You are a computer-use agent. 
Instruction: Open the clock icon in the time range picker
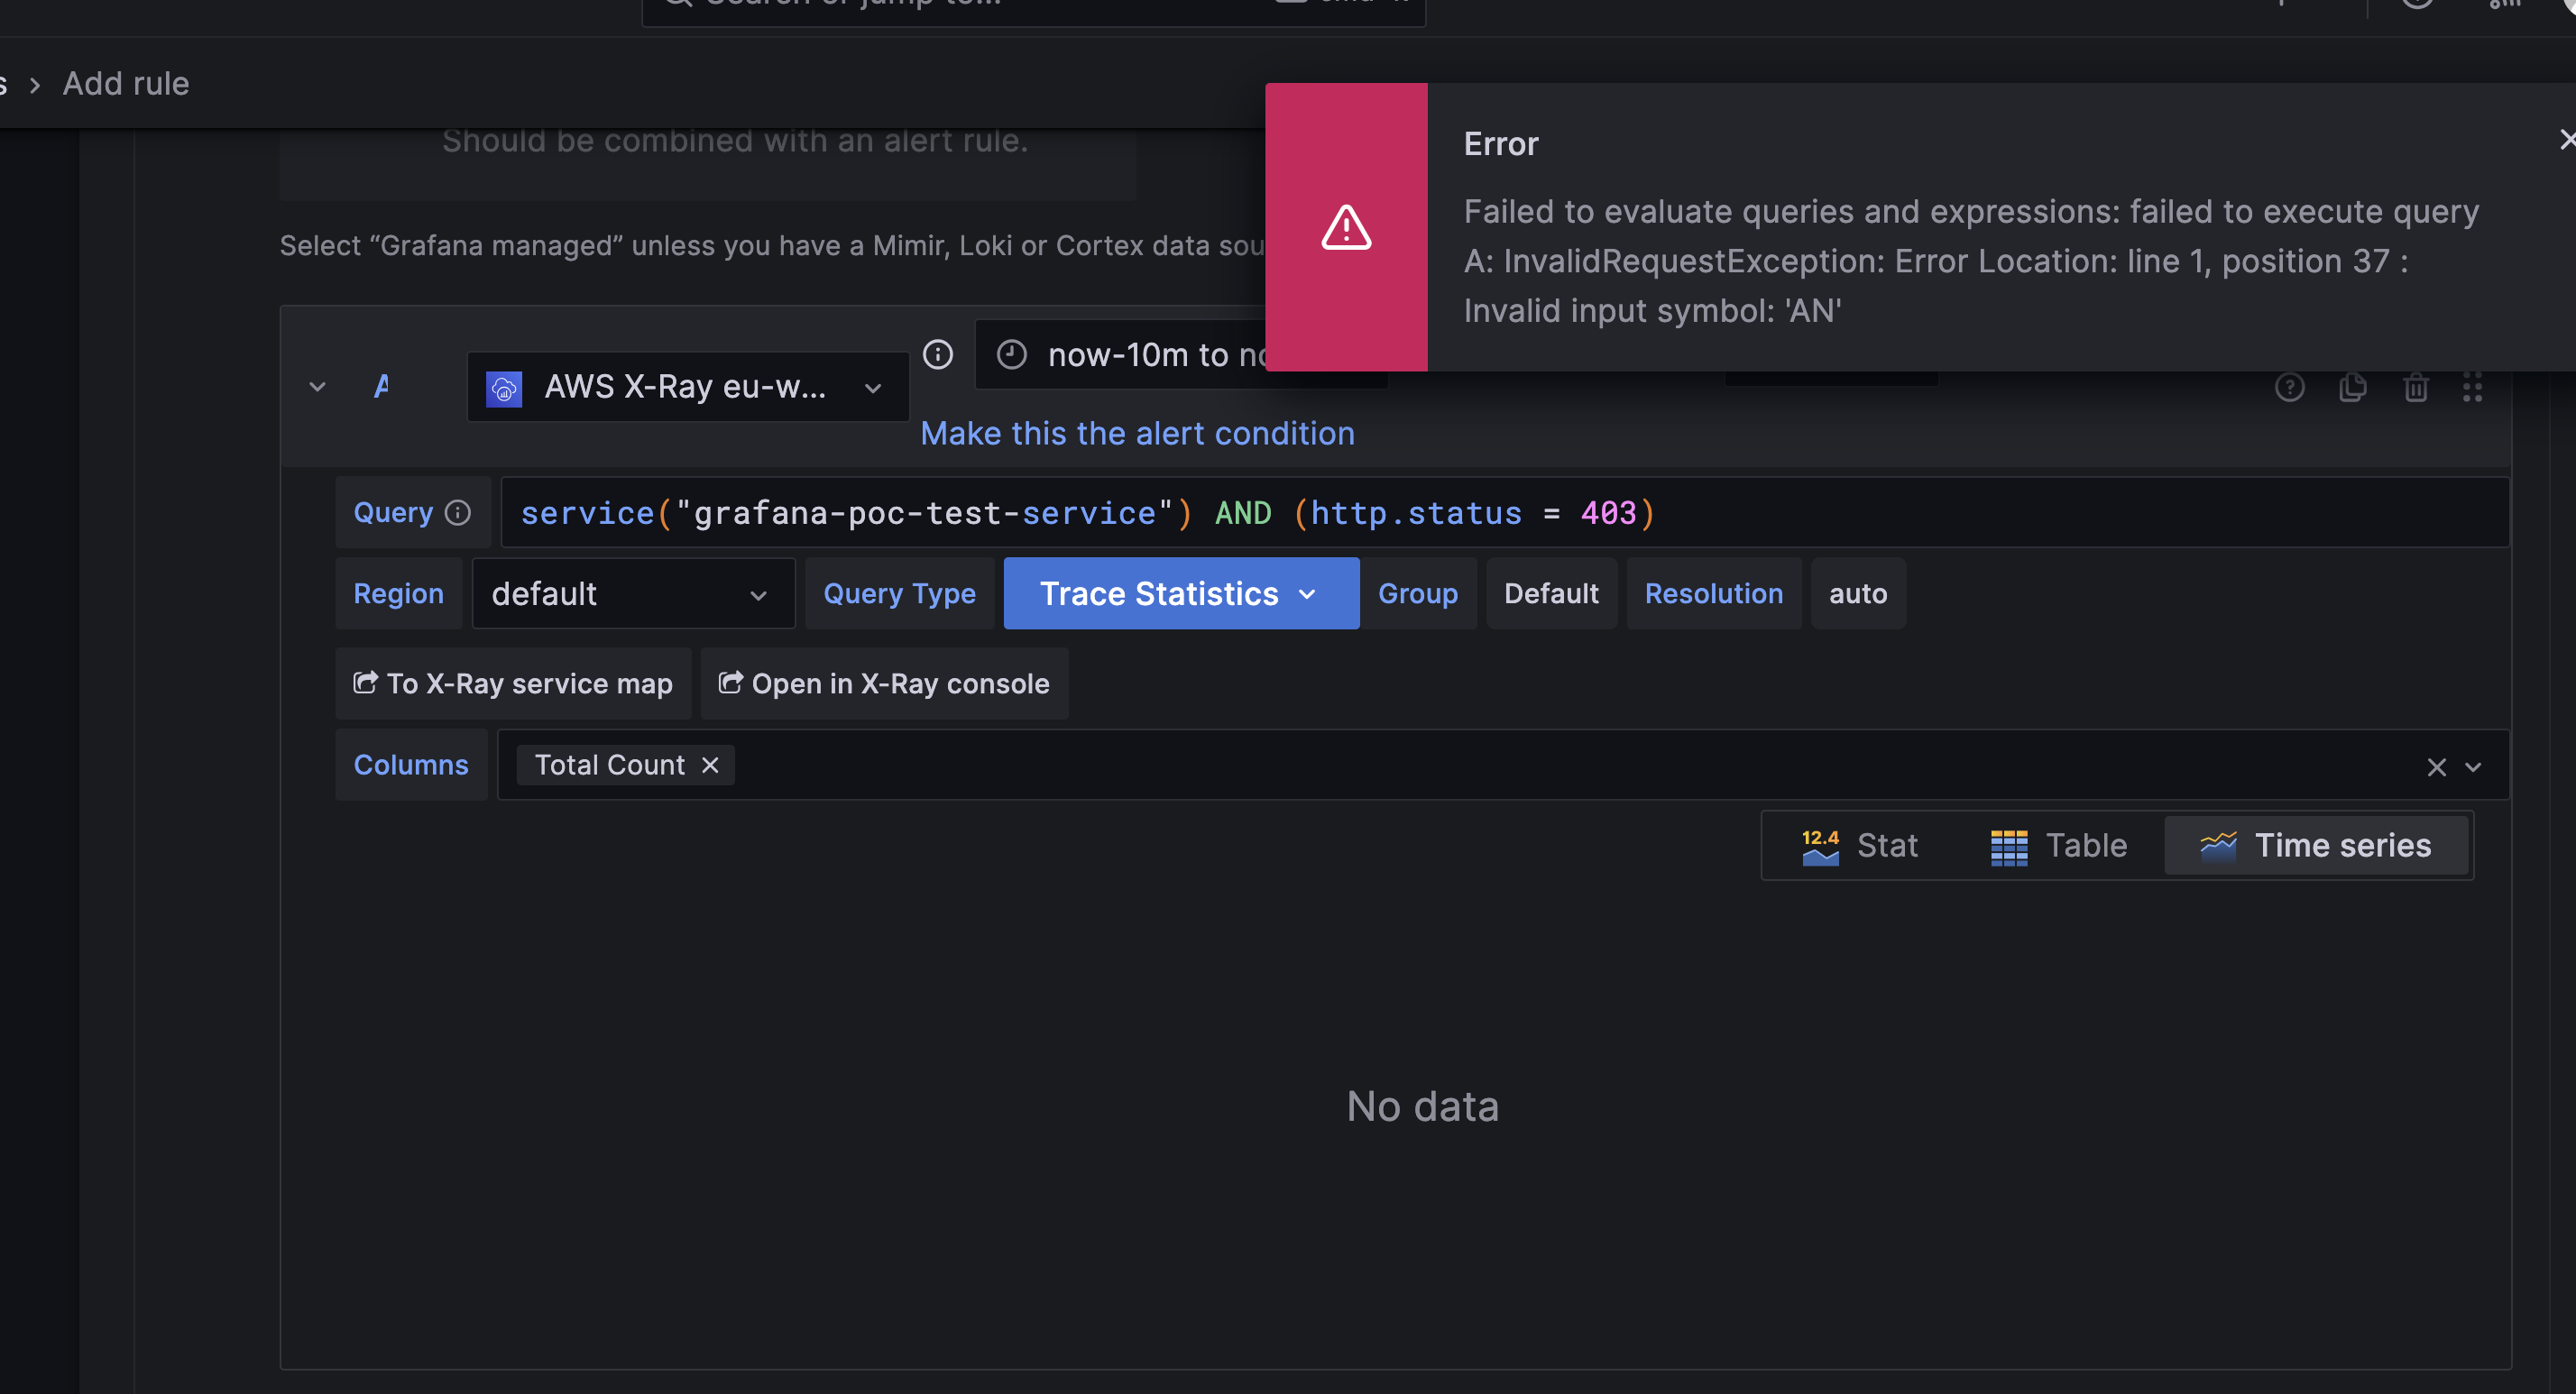1011,354
